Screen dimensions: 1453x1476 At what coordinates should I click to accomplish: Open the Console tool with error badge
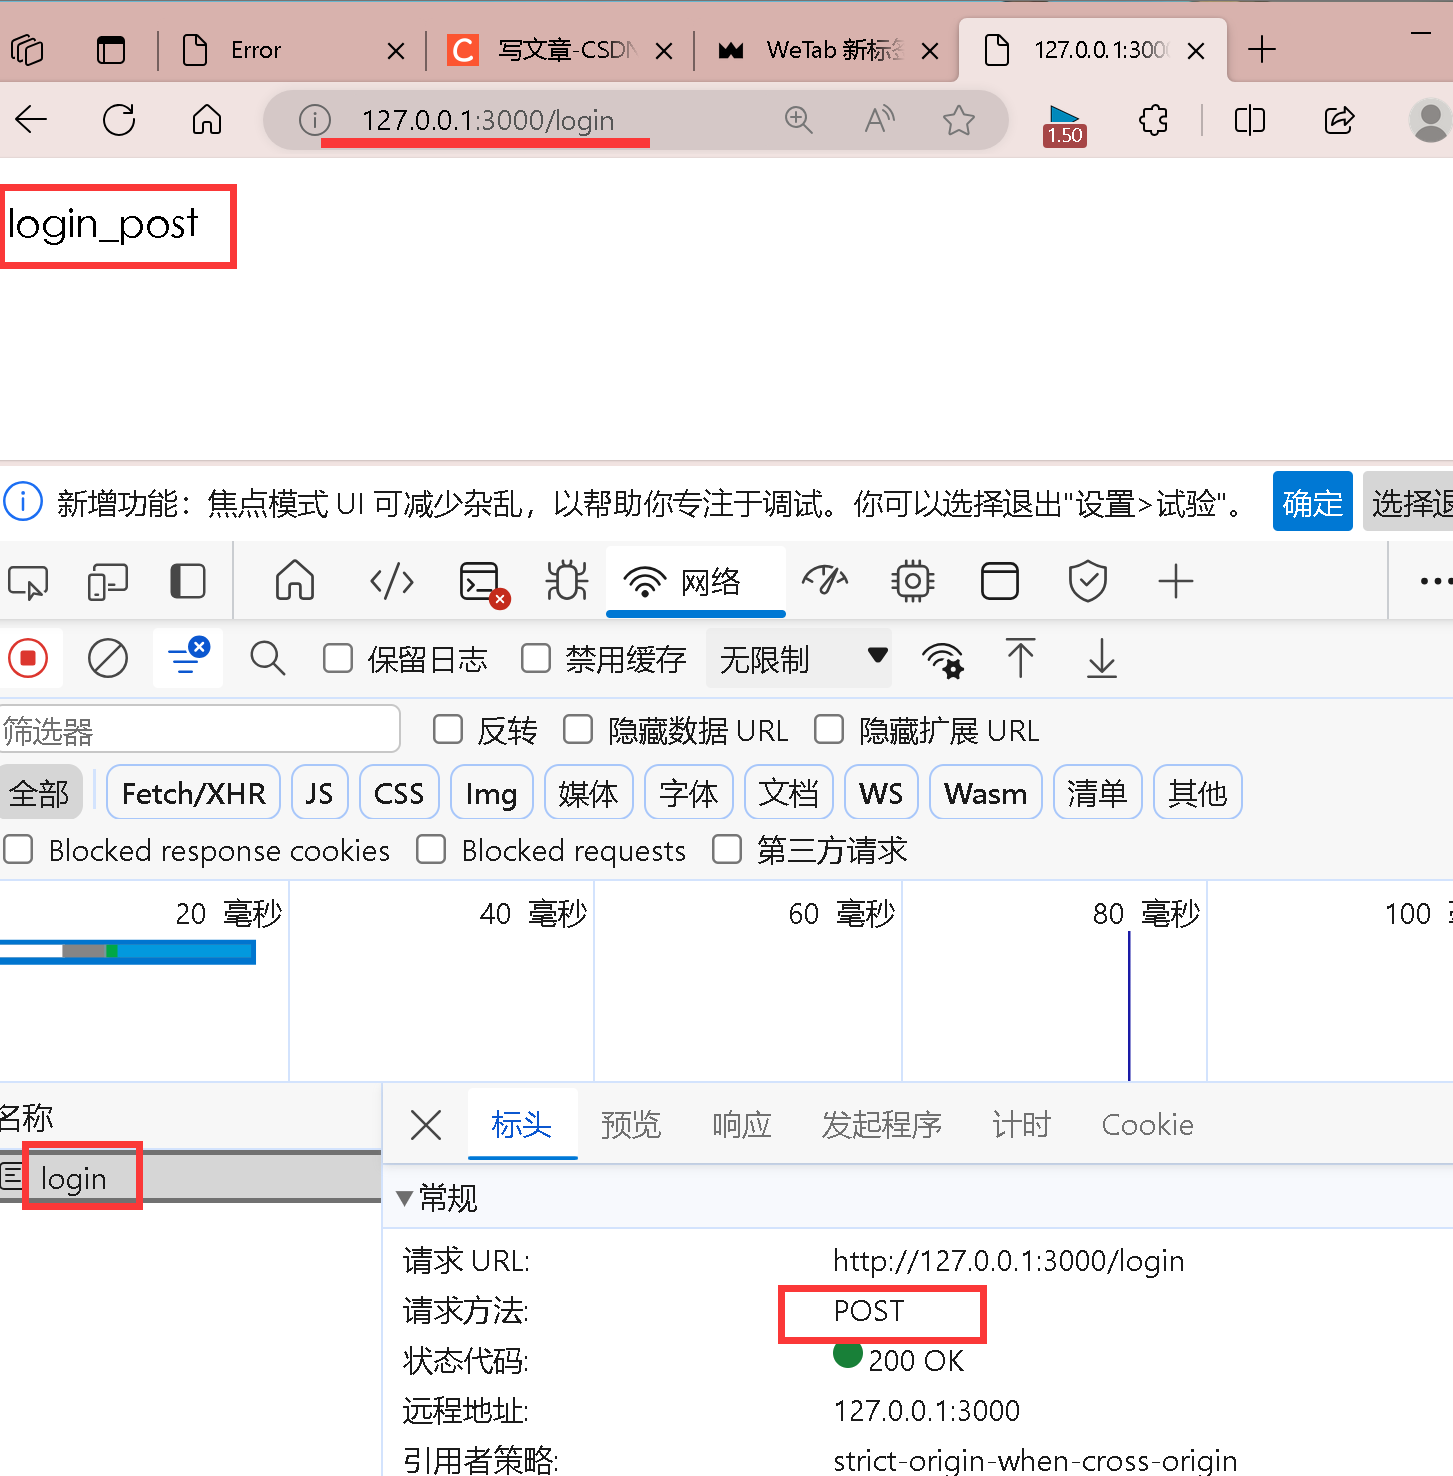[483, 582]
